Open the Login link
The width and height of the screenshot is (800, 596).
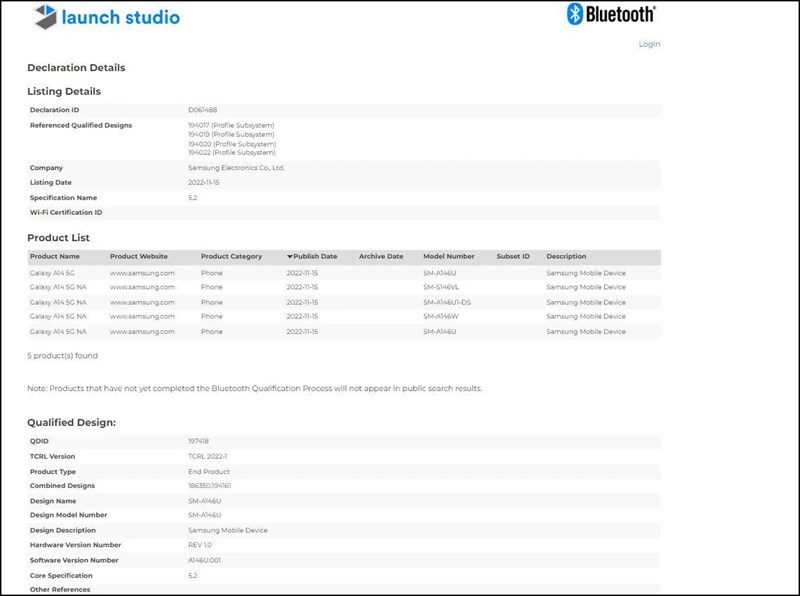click(649, 44)
